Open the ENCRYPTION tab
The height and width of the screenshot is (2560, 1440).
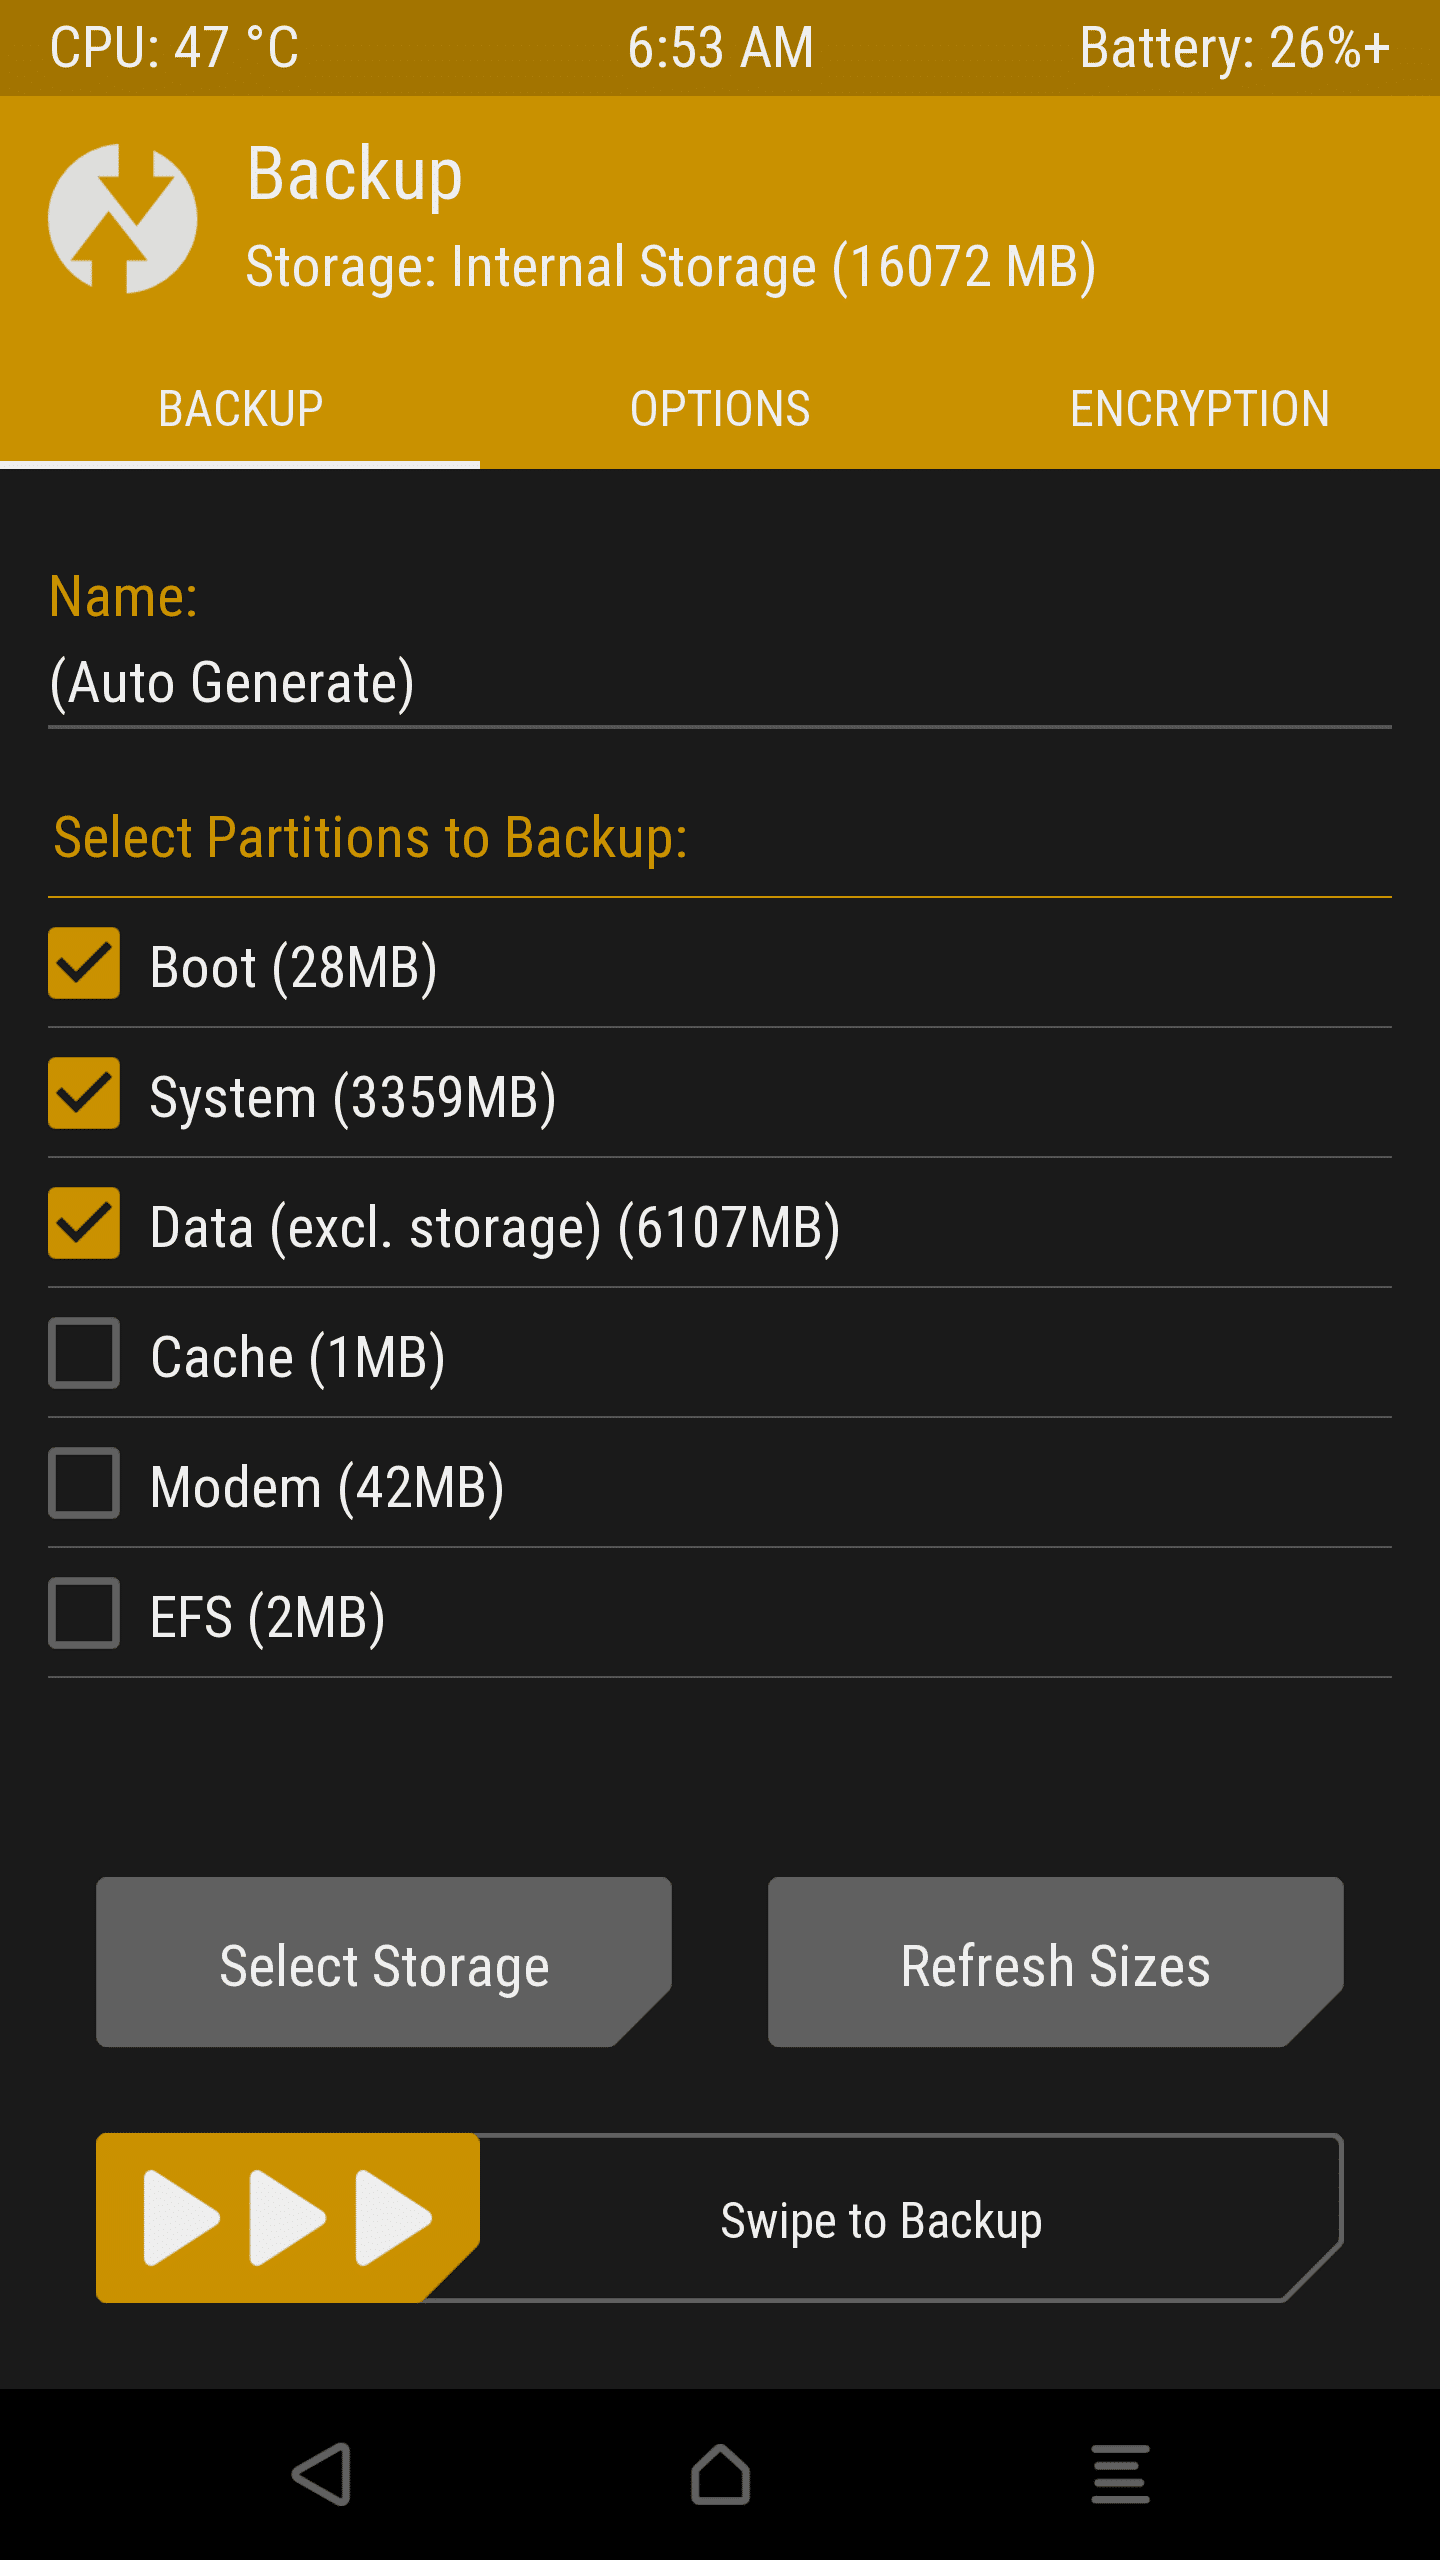[x=1200, y=410]
